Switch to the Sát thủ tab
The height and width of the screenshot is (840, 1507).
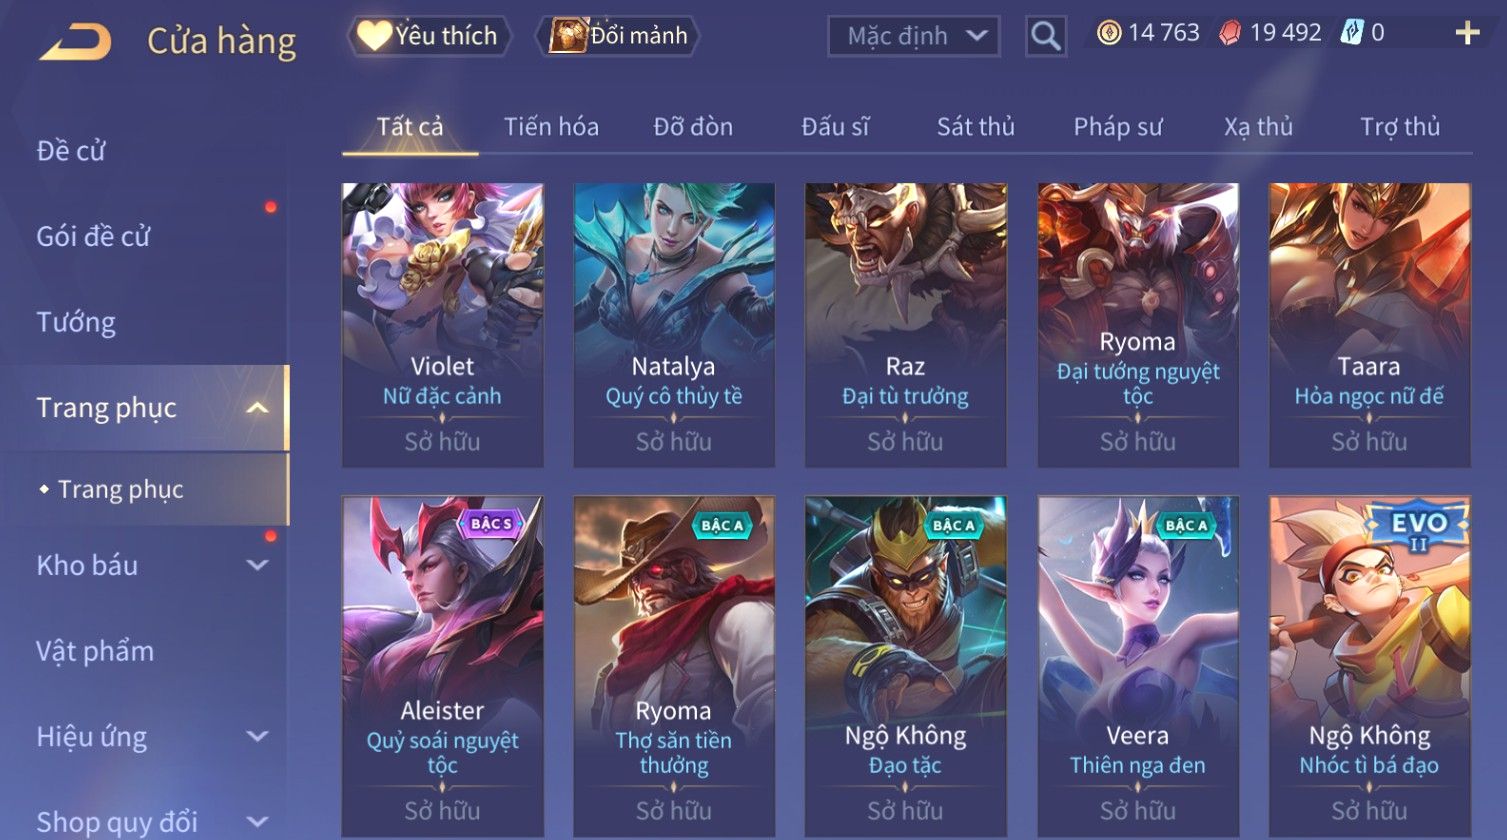tap(975, 127)
